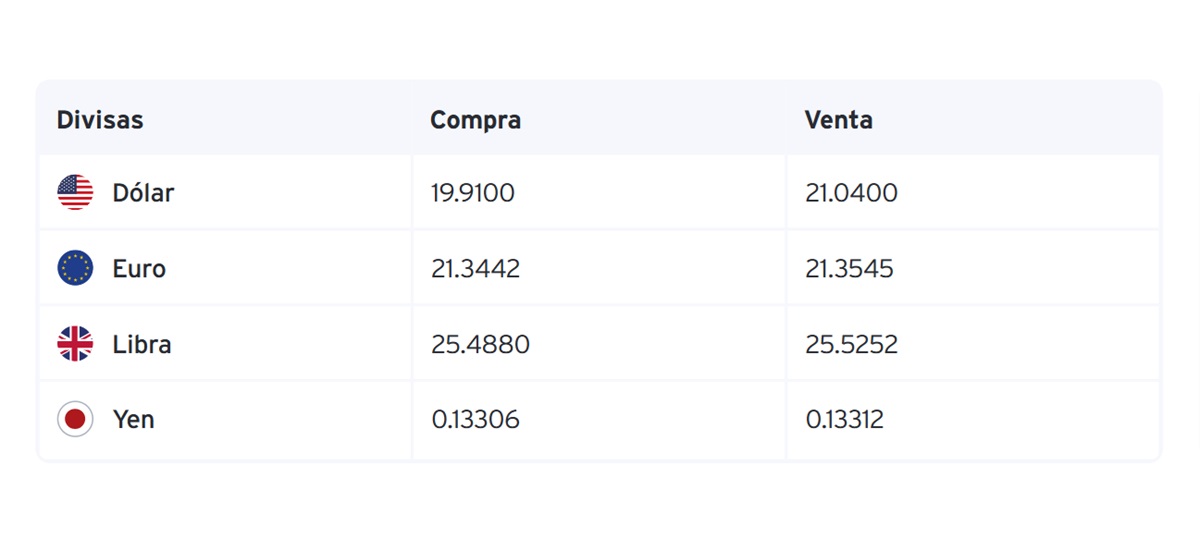Click the Compra column header

476,120
